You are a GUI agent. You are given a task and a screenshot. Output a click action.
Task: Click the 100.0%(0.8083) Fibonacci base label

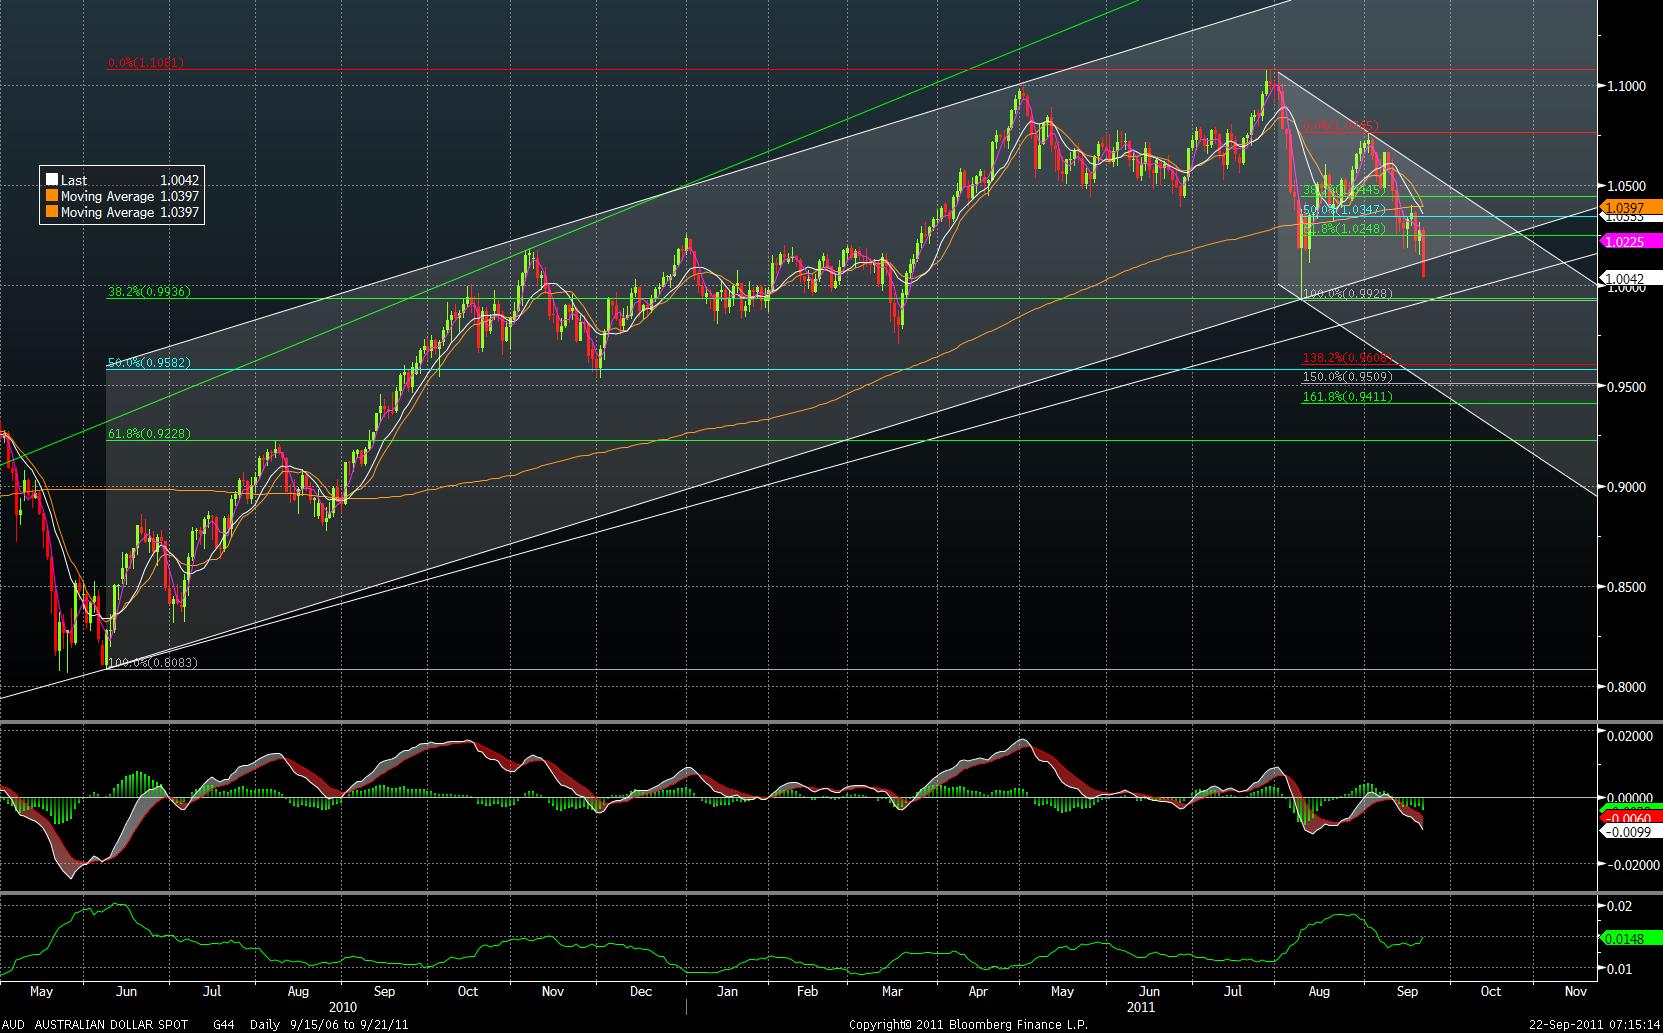[x=148, y=663]
